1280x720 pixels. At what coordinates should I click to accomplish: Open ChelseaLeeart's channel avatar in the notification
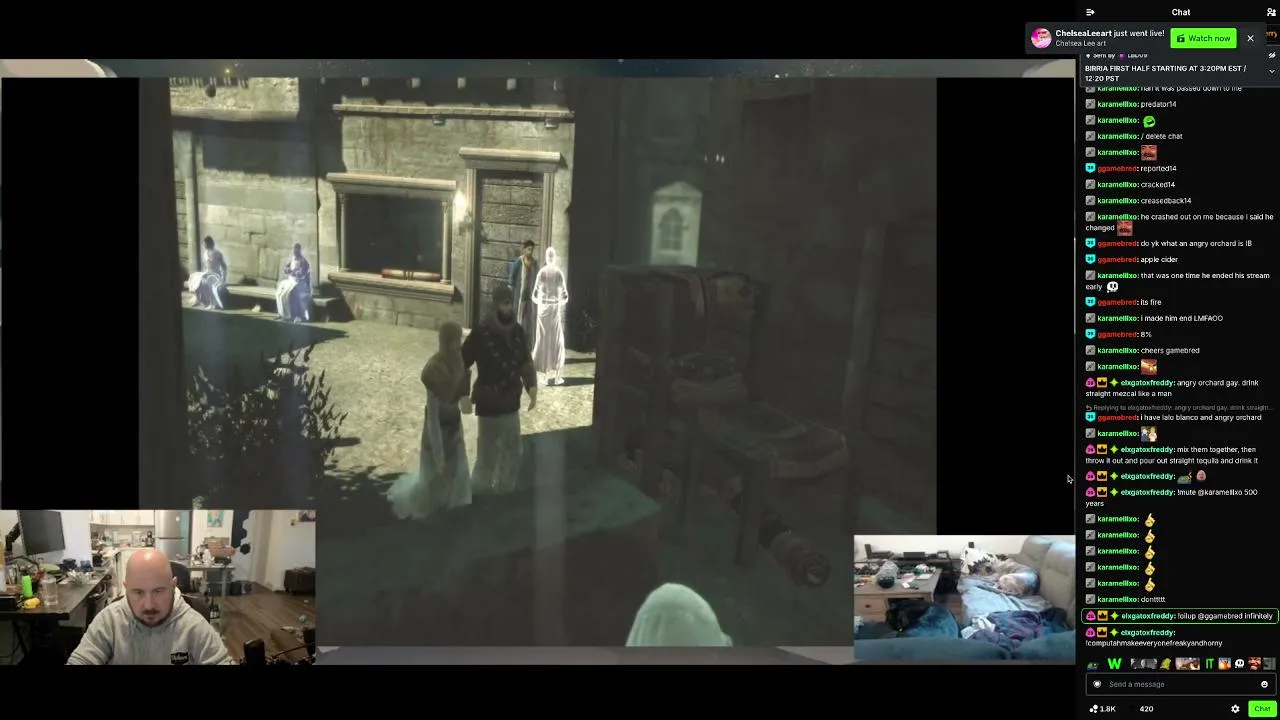click(x=1042, y=38)
